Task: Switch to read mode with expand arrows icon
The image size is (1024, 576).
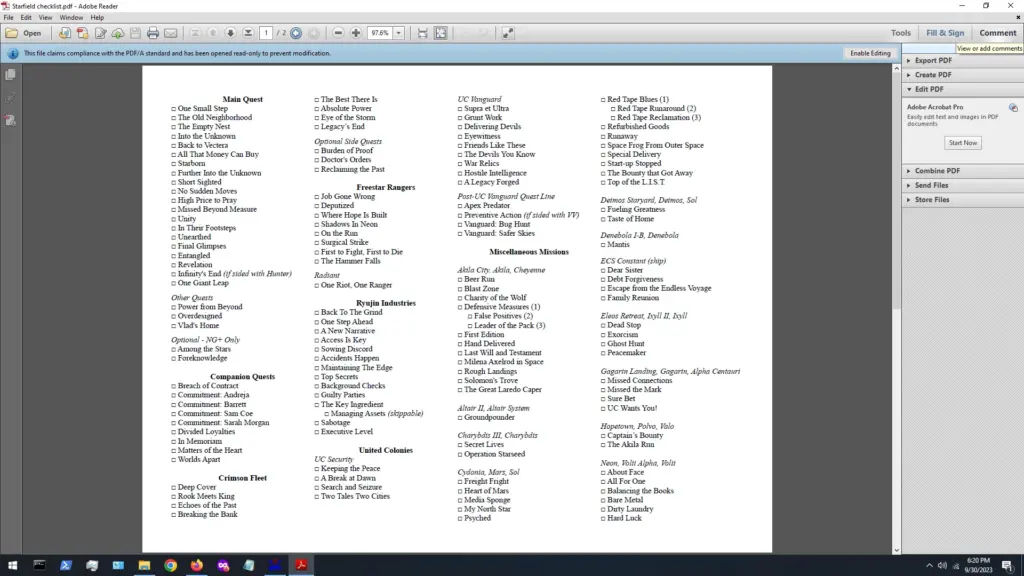Action: 508,33
